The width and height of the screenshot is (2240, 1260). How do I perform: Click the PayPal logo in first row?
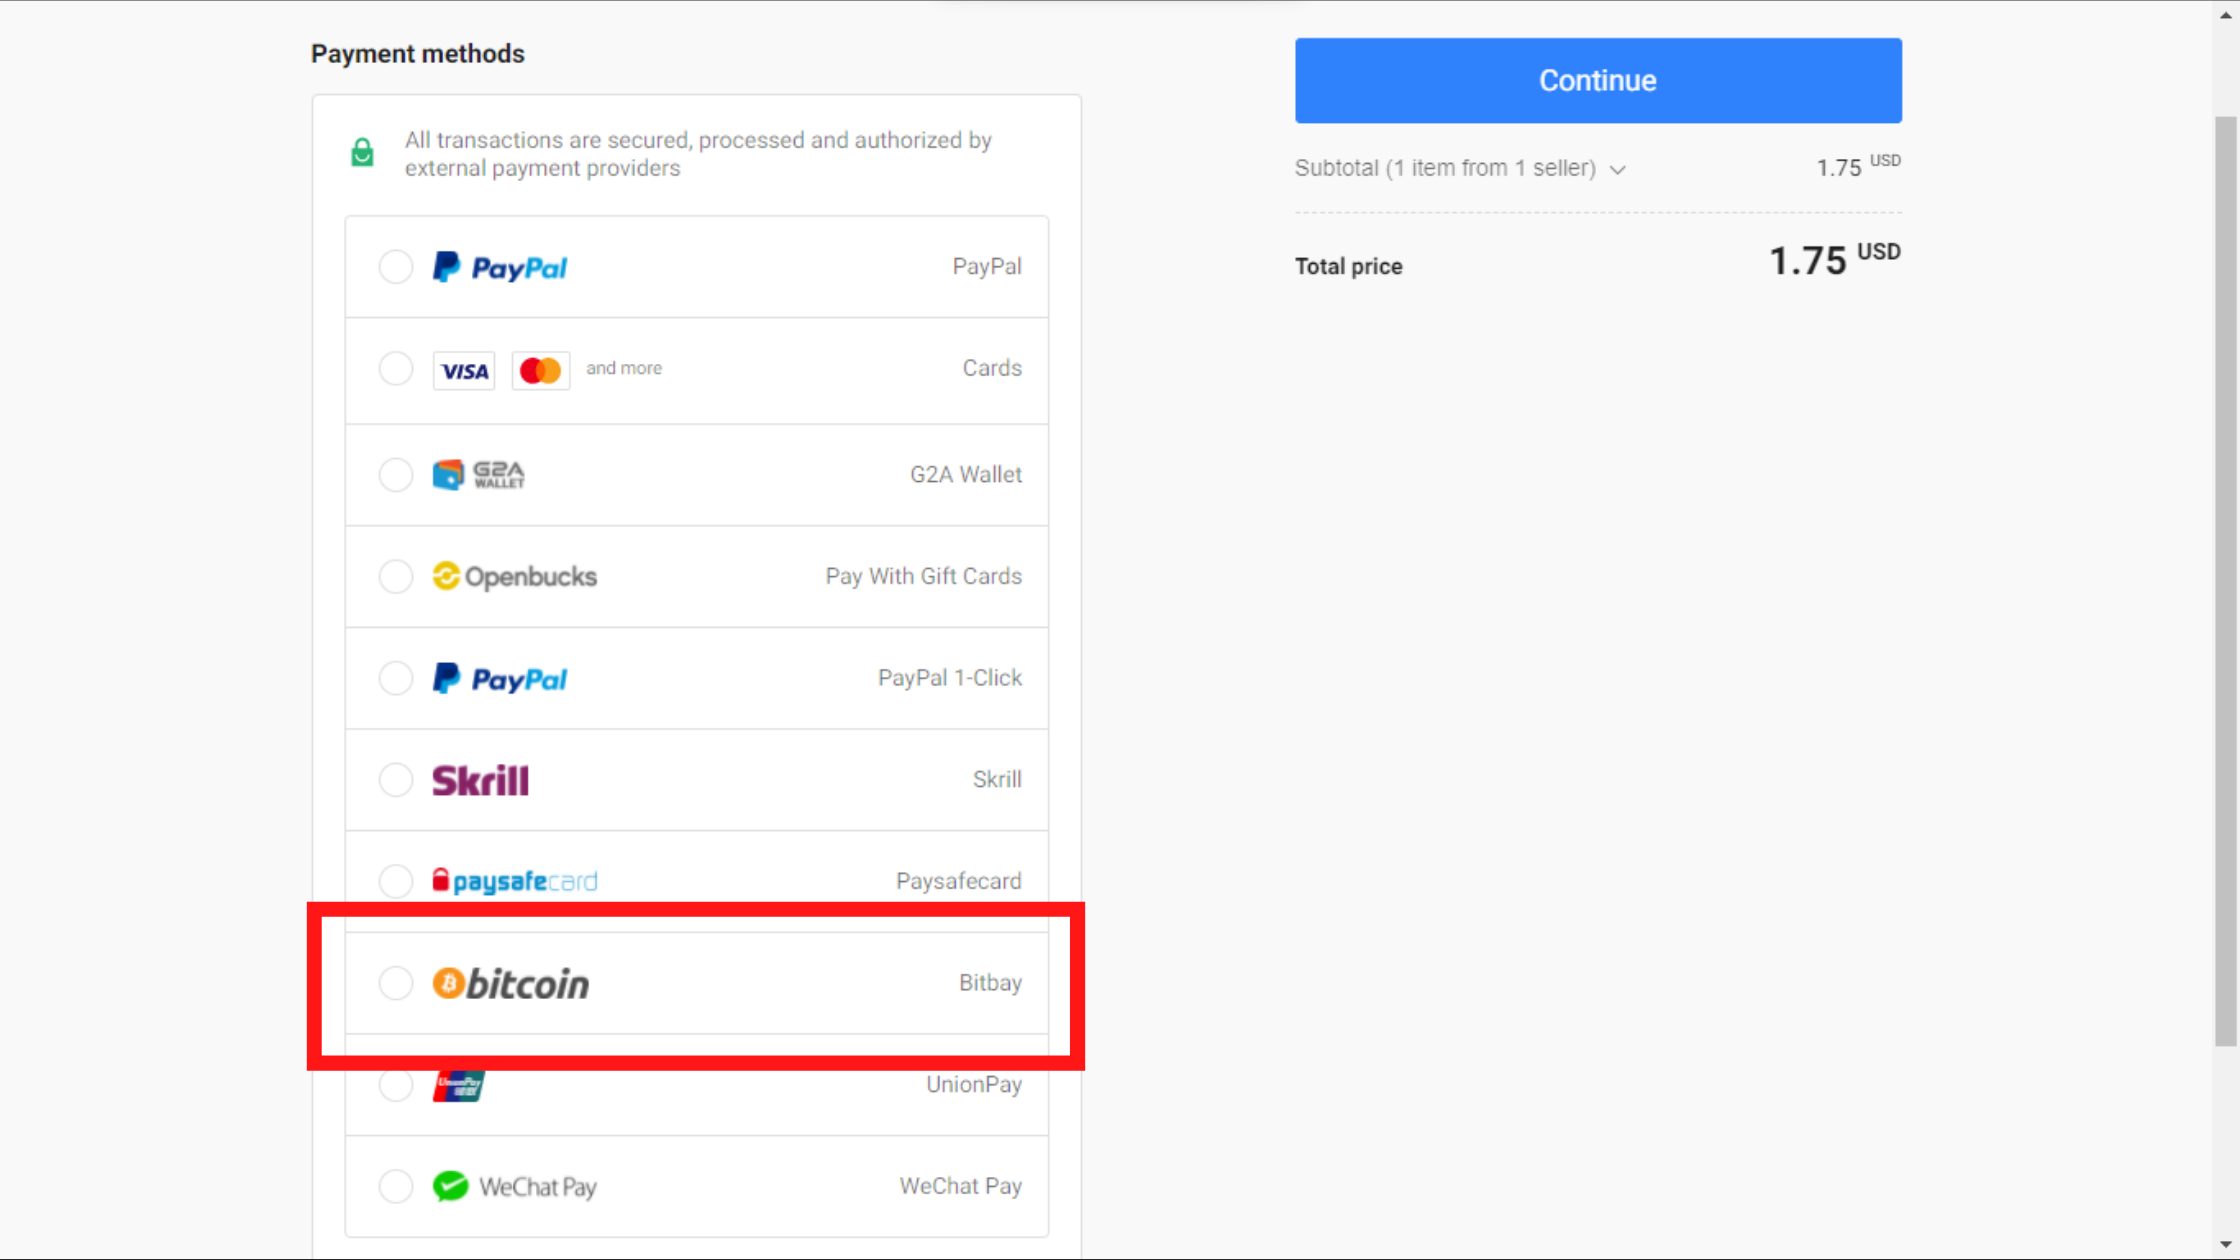tap(500, 267)
